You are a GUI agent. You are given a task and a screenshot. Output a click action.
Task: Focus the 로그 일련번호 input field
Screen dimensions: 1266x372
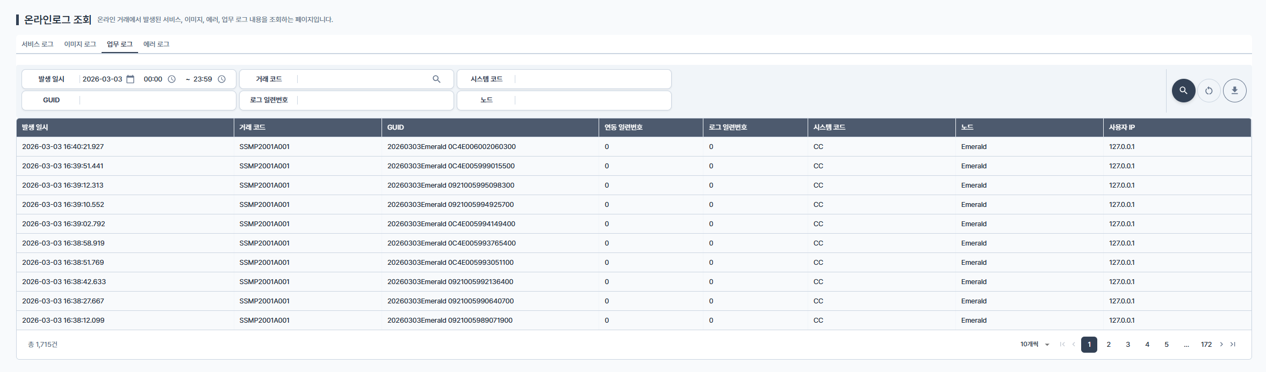(375, 100)
